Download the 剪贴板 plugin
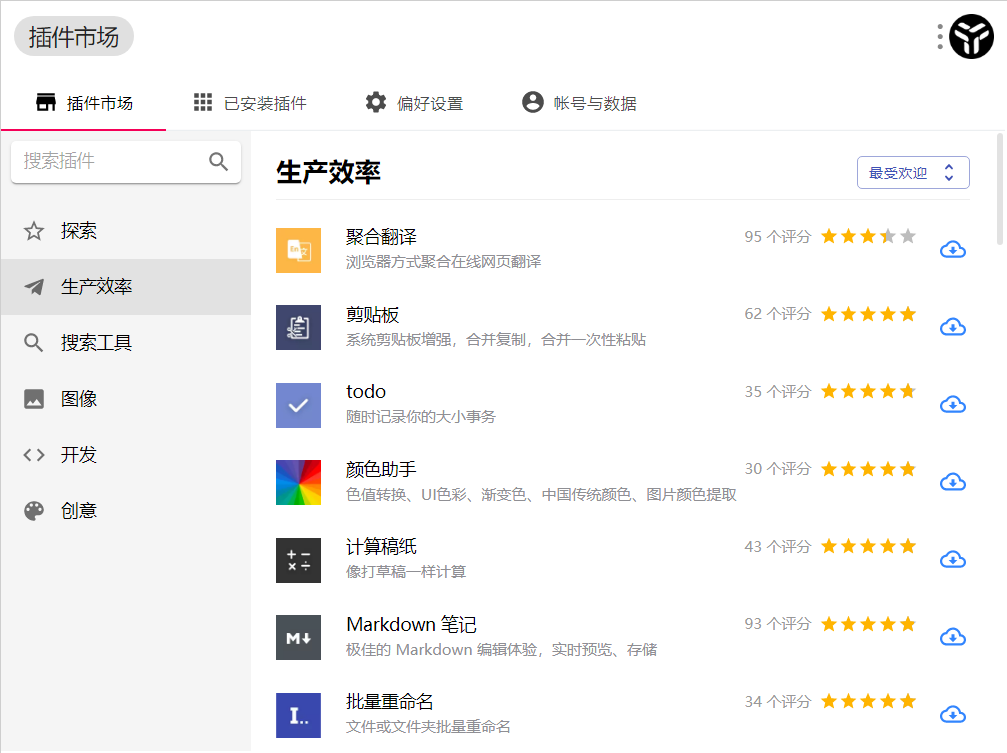This screenshot has height=753, width=1007. point(953,327)
